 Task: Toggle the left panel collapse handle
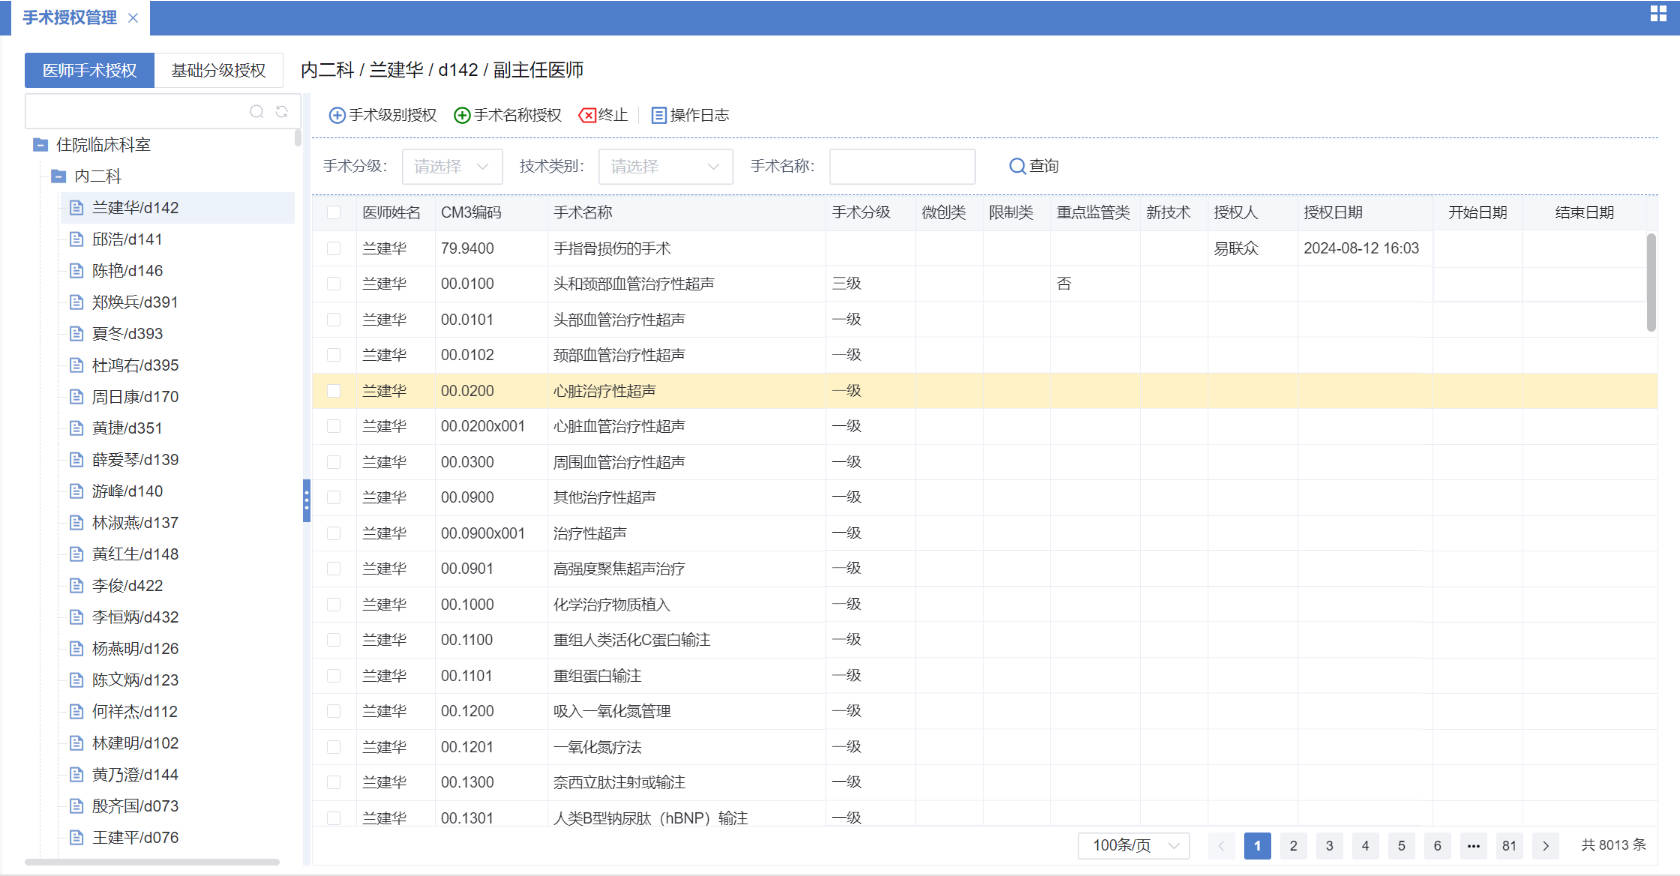point(306,501)
